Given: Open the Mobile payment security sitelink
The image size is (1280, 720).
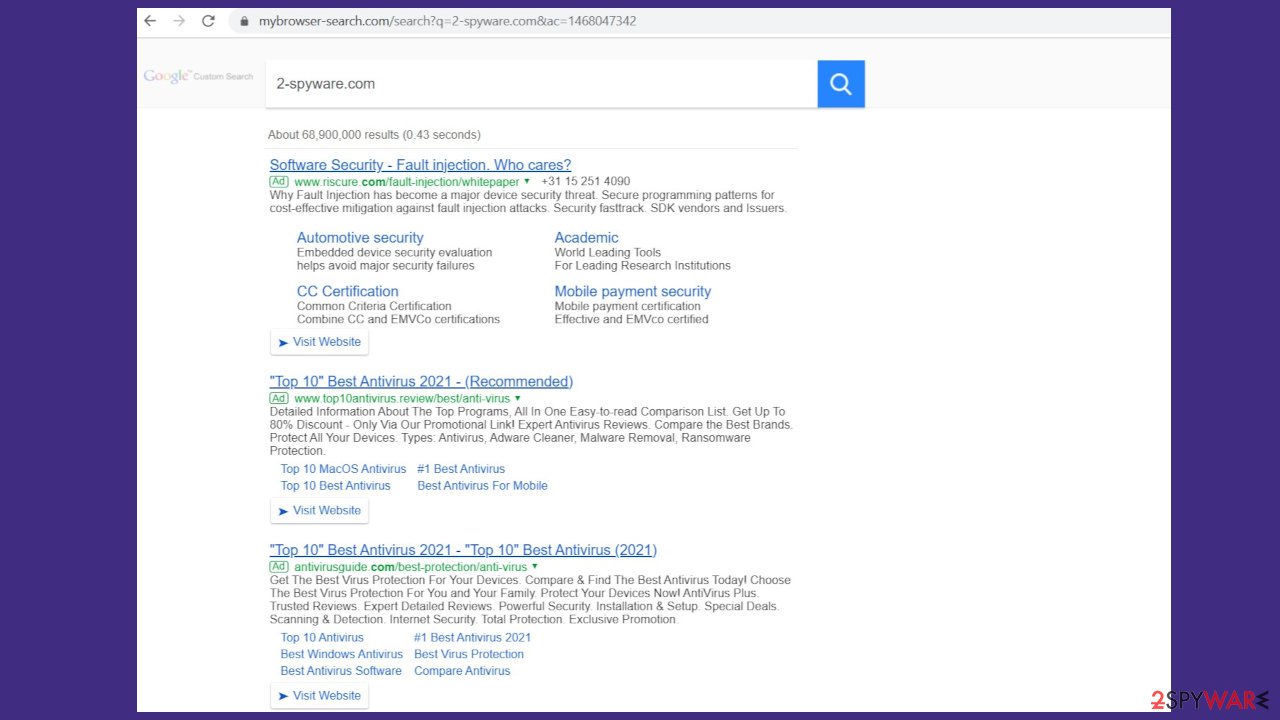Looking at the screenshot, I should pos(633,292).
